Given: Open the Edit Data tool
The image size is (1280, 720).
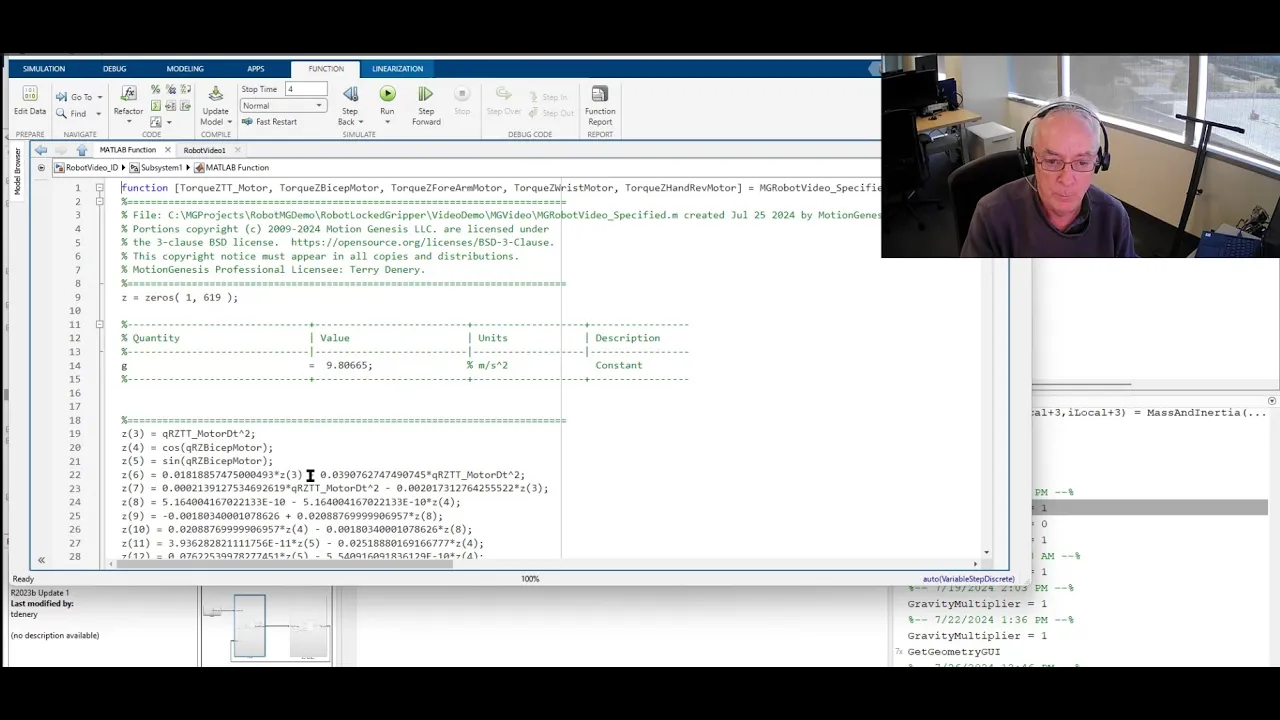Looking at the screenshot, I should point(30,100).
